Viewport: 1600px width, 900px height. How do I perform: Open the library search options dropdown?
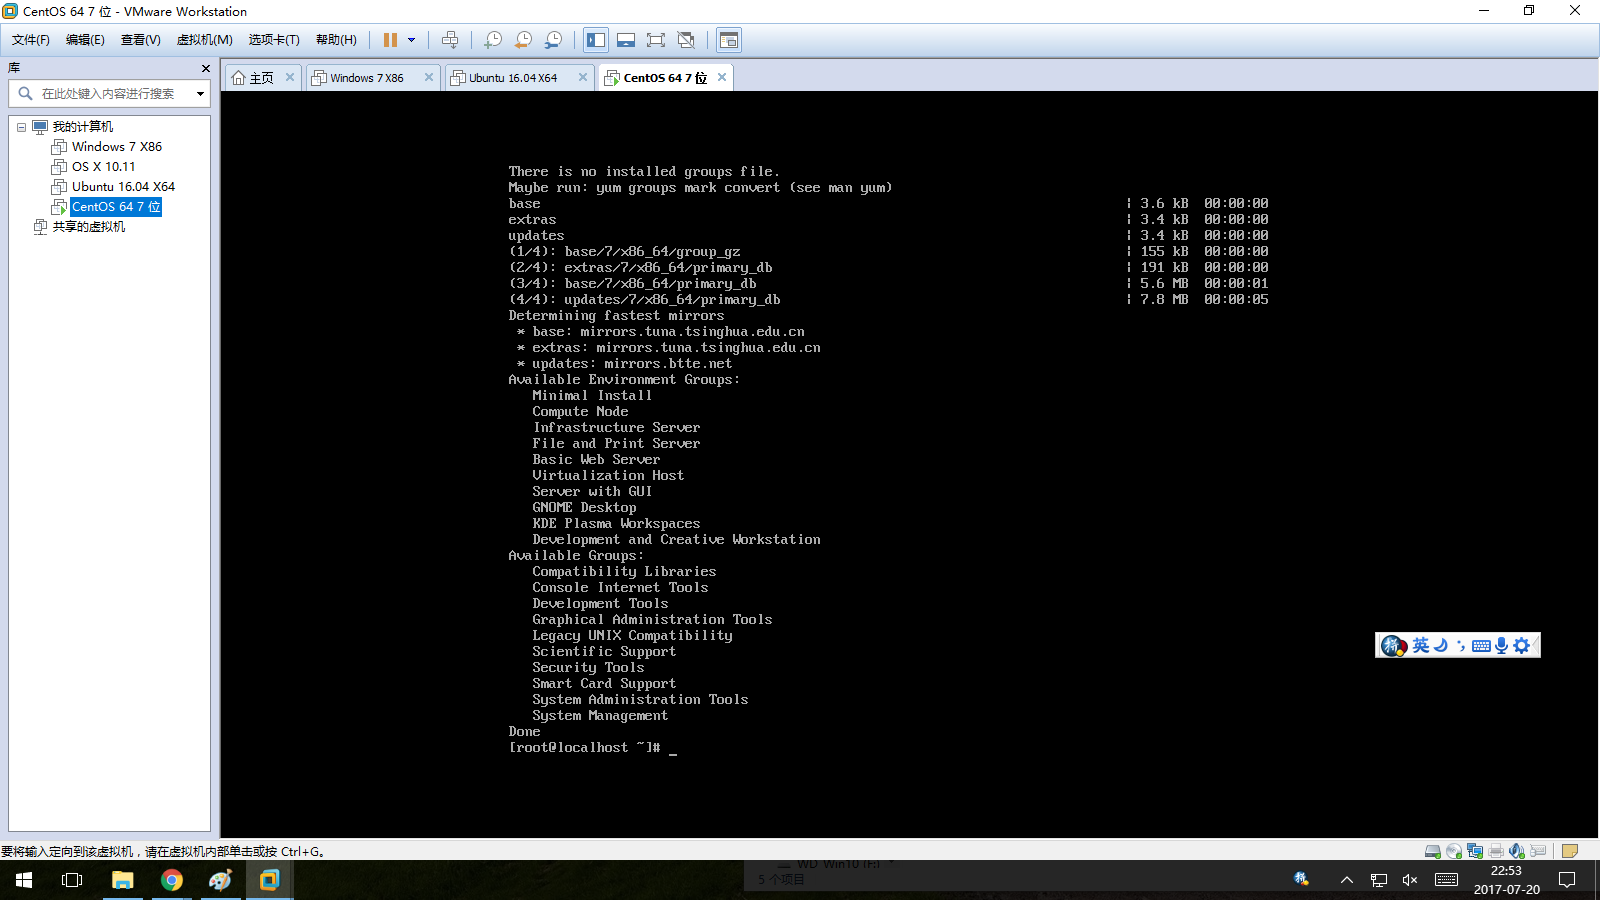199,94
